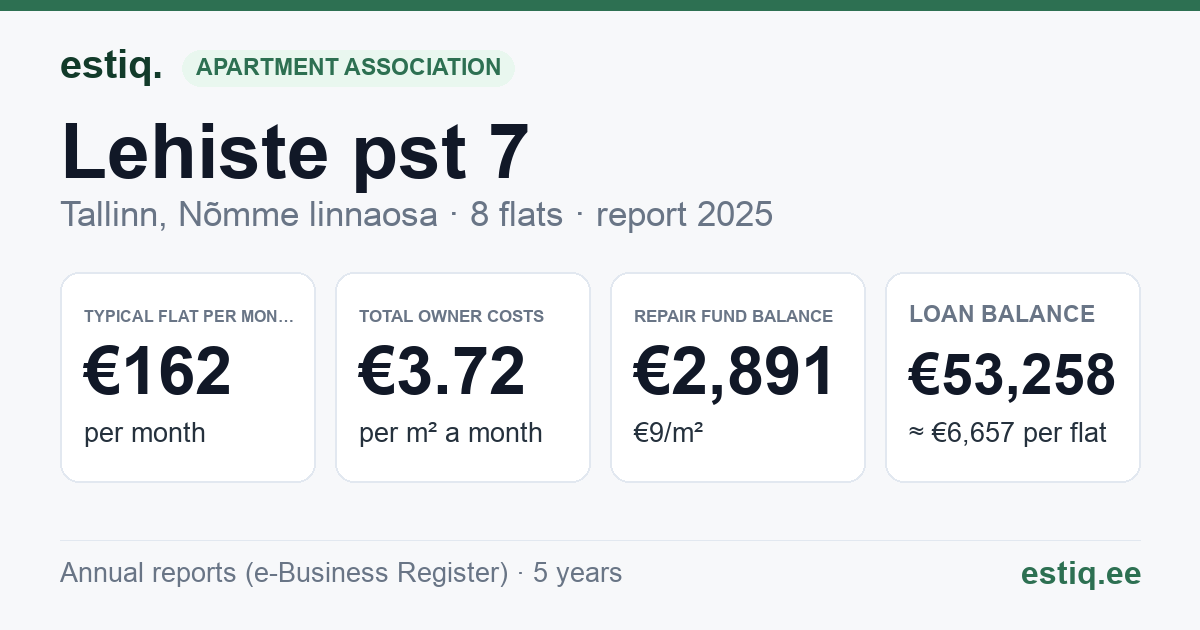Click the €162 value
The width and height of the screenshot is (1200, 630).
[158, 371]
